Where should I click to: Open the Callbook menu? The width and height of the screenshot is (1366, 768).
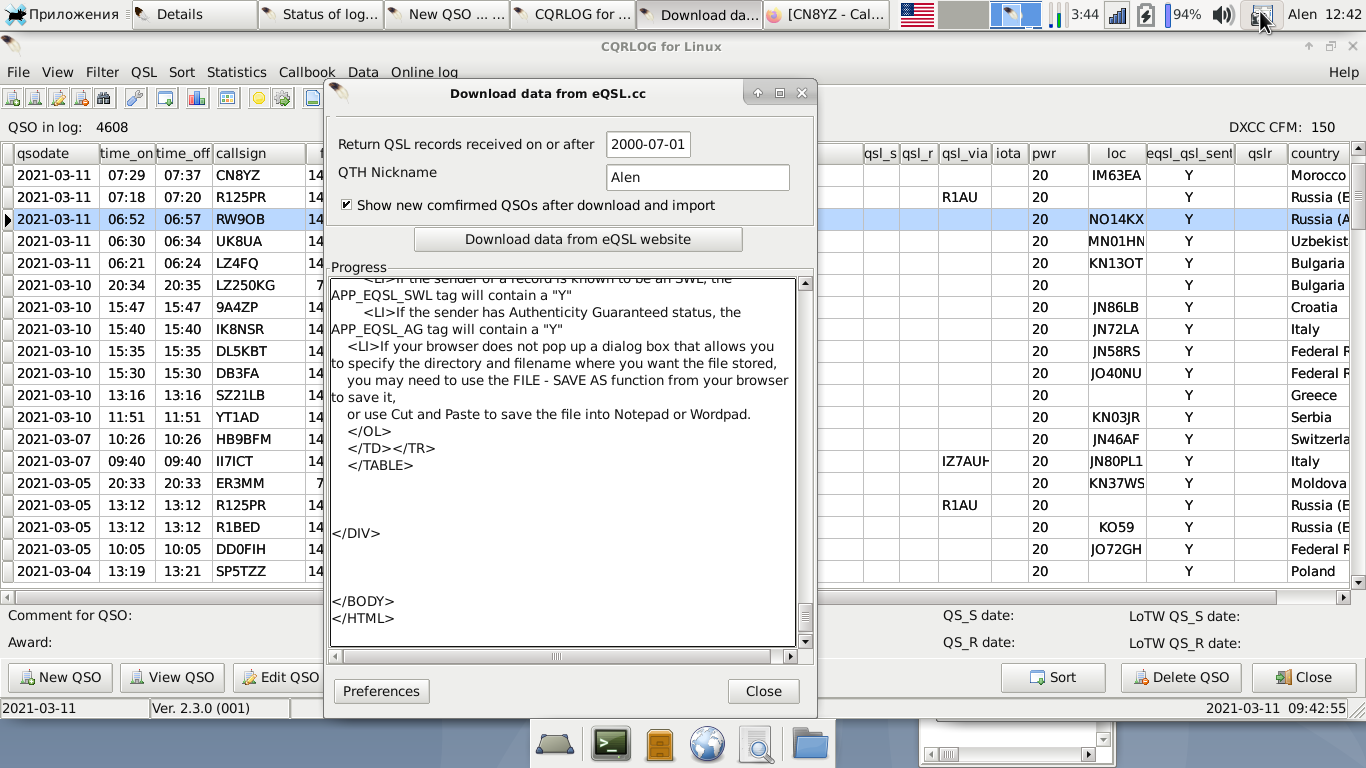point(307,72)
